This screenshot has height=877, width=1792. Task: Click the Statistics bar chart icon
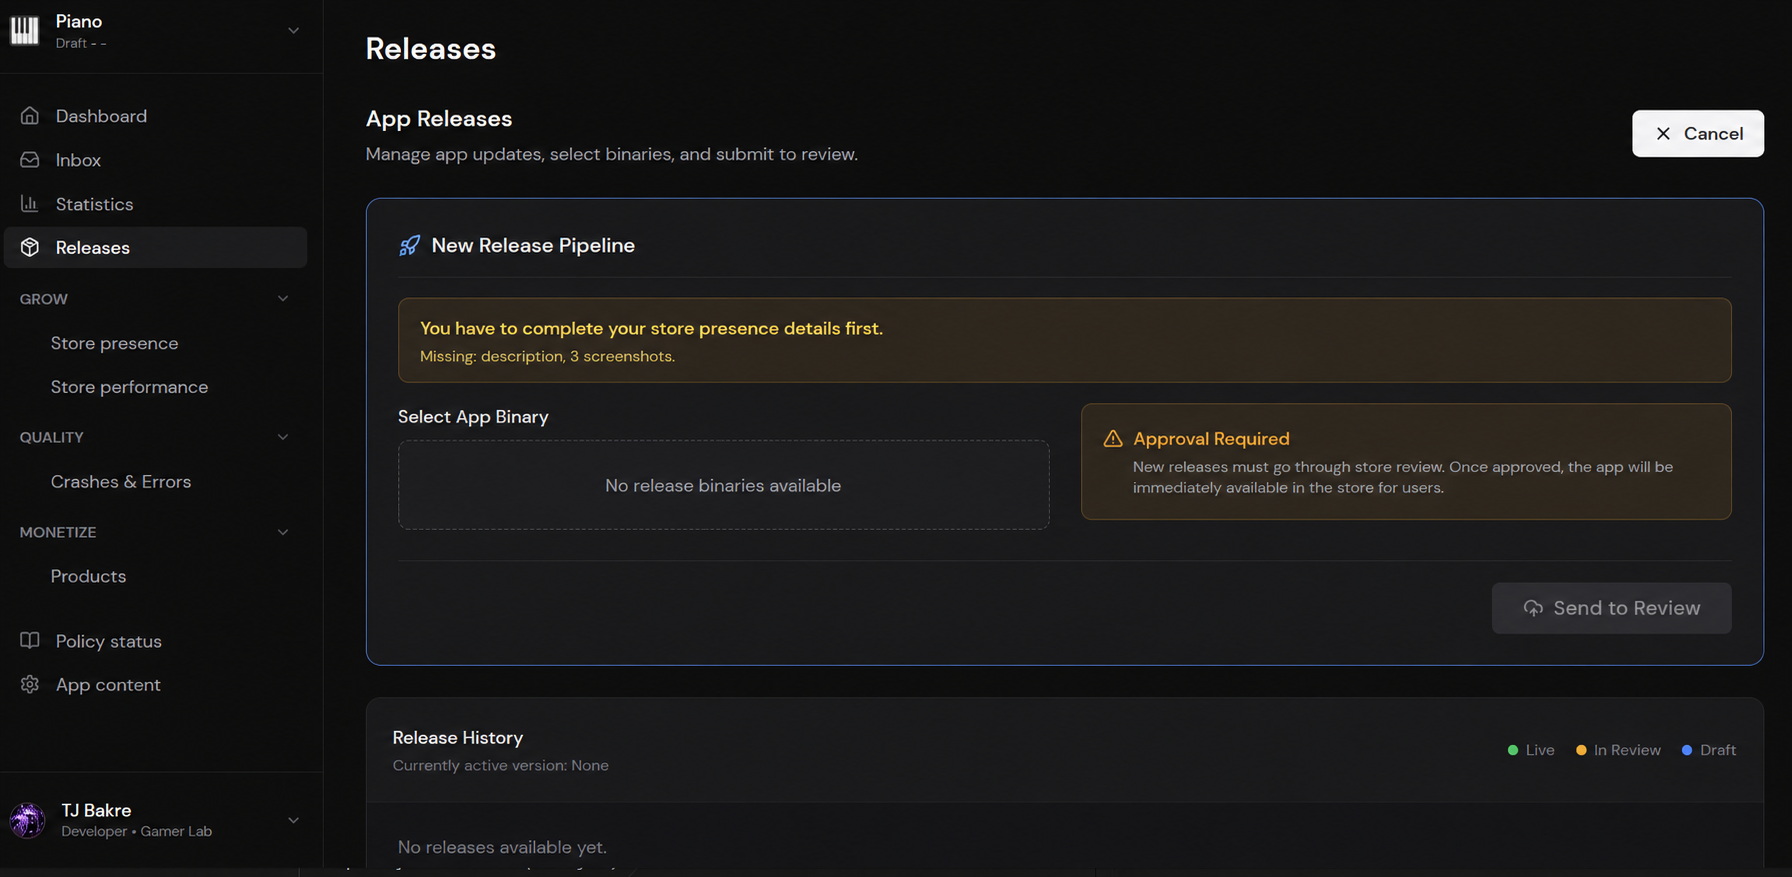click(x=30, y=204)
